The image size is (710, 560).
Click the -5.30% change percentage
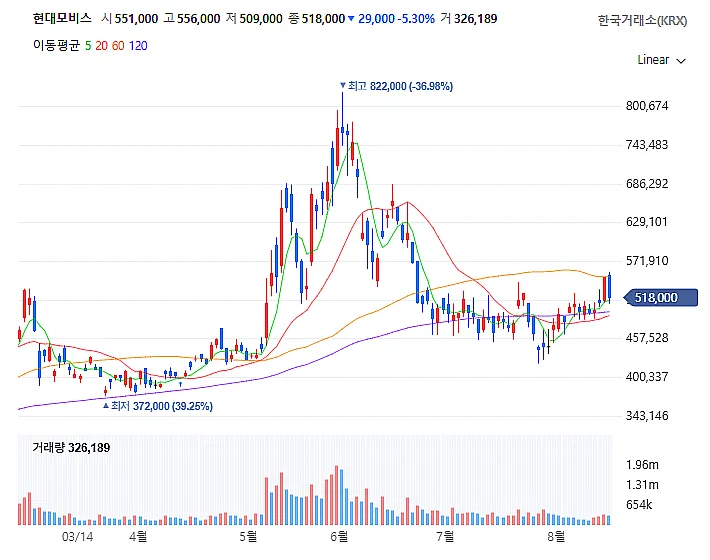417,19
